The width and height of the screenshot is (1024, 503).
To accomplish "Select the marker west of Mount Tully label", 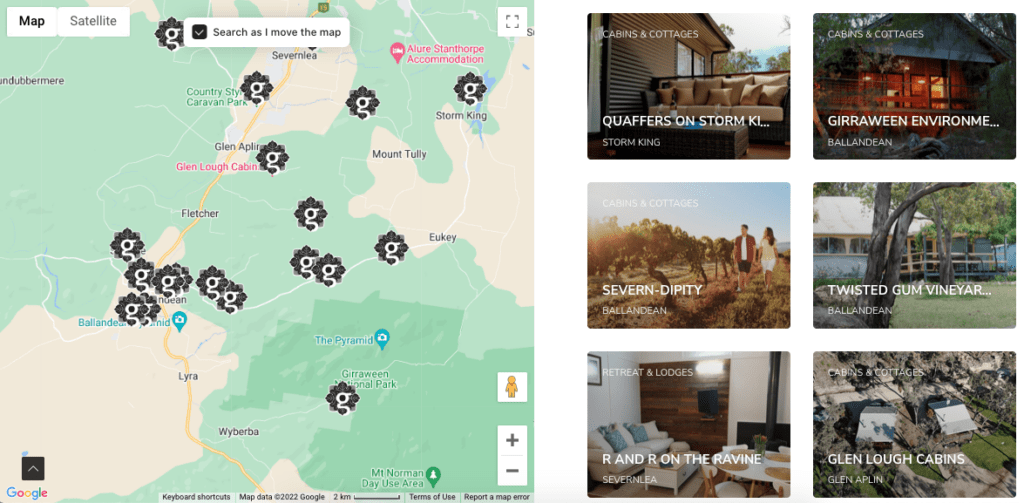I will (362, 103).
